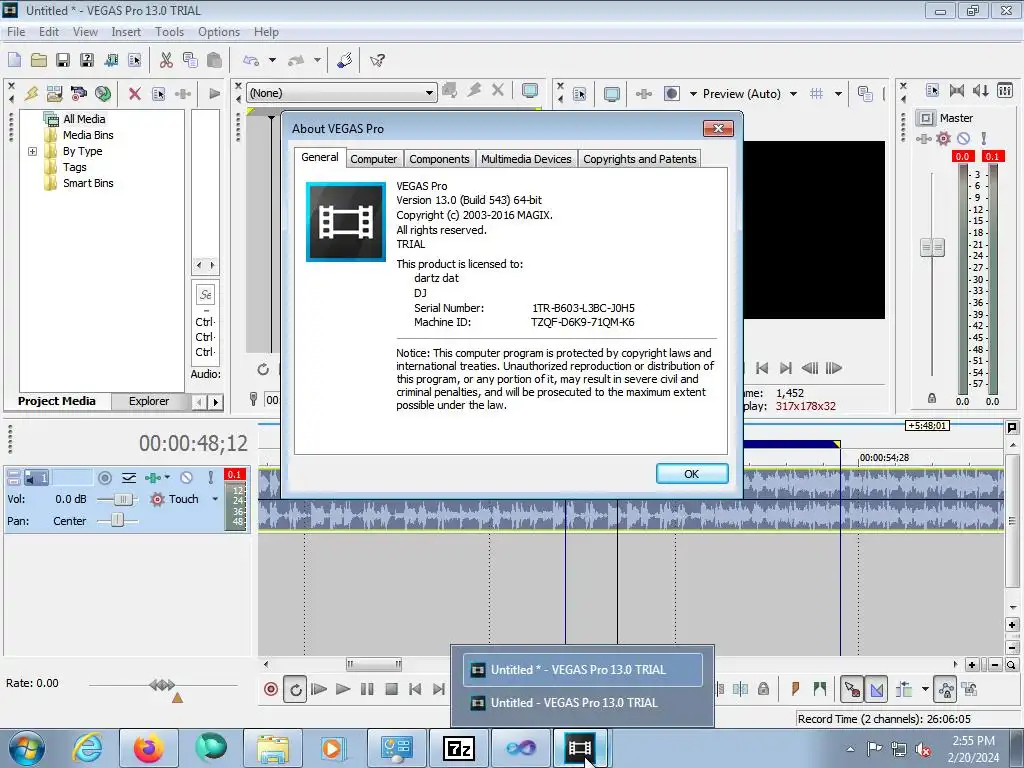Select the Smart Bins folder
The image size is (1024, 768).
click(x=88, y=183)
